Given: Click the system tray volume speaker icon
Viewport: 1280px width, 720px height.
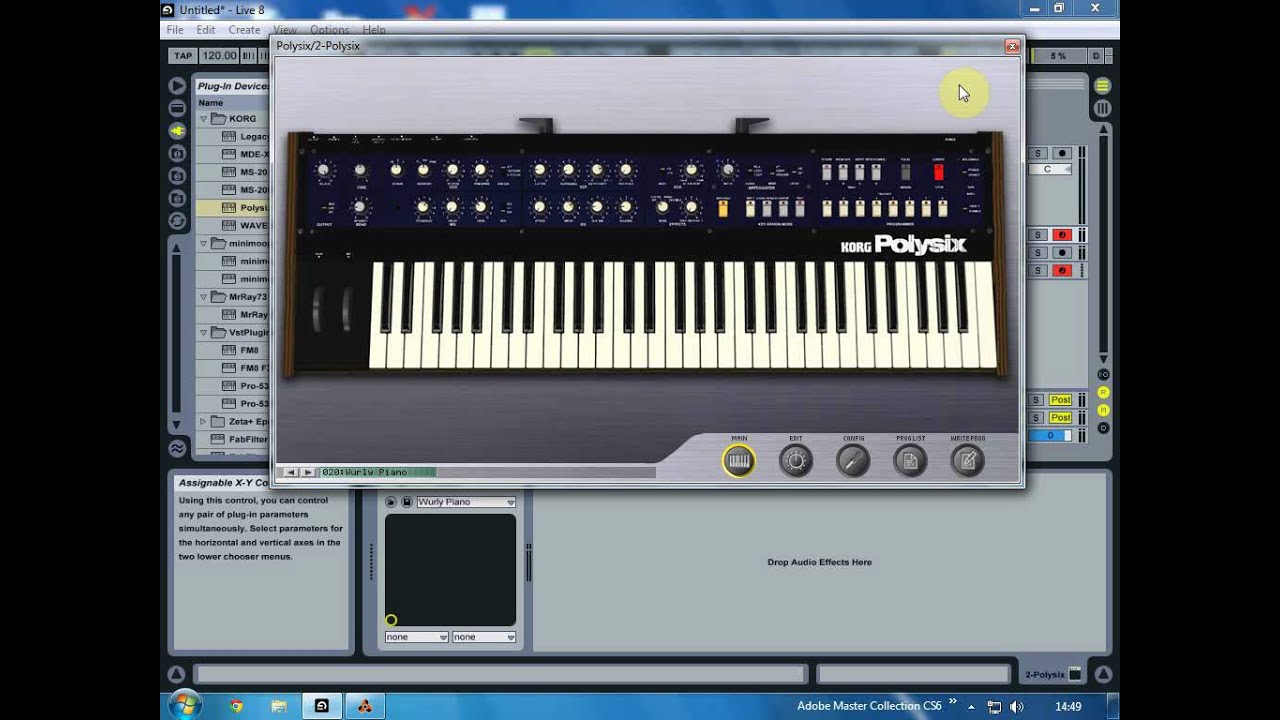Looking at the screenshot, I should pyautogui.click(x=1017, y=706).
